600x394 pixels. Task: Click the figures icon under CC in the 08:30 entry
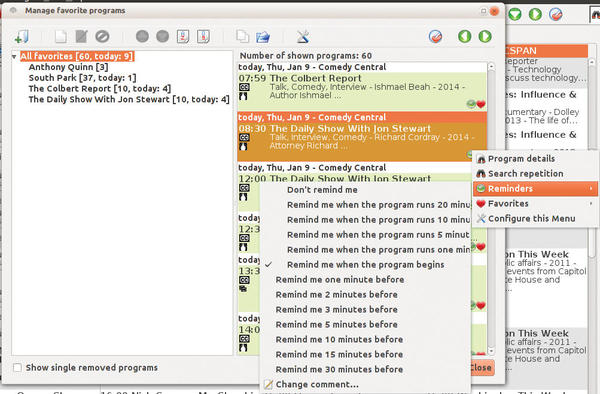pos(243,147)
